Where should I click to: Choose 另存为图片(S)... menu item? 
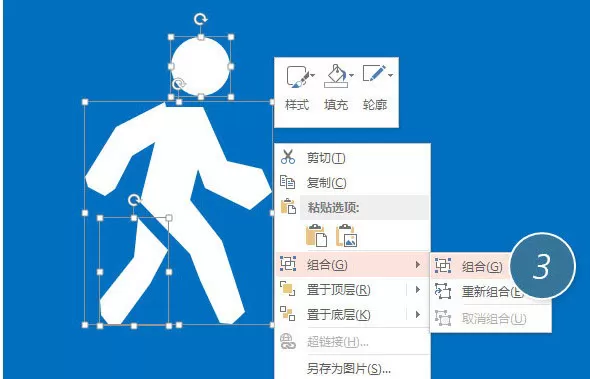[353, 368]
